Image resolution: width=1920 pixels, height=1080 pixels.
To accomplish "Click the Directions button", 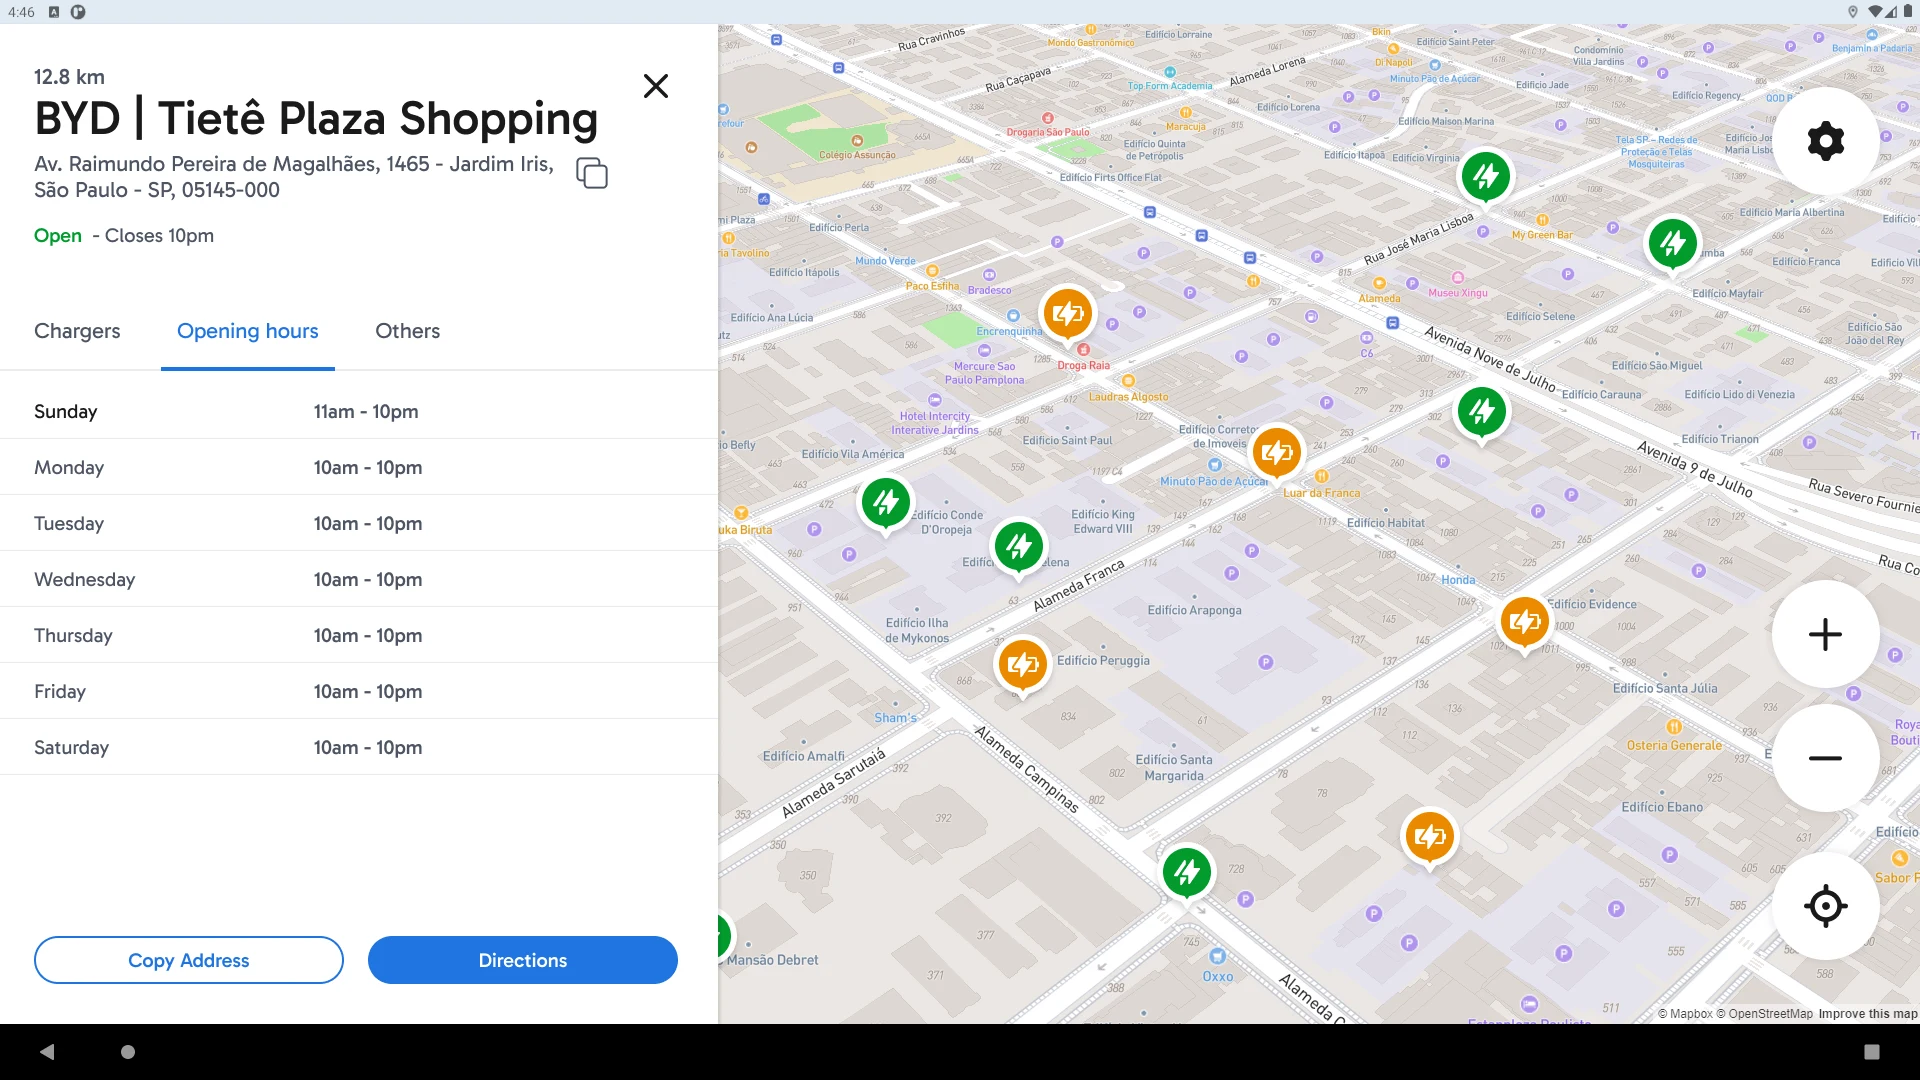I will pyautogui.click(x=523, y=960).
